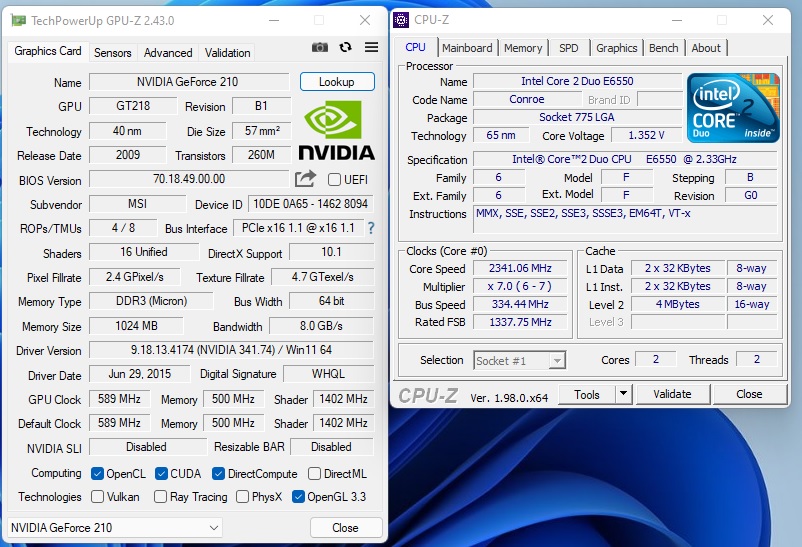Click the Device ID field 10DE 0A65
802x547 pixels.
(x=310, y=204)
